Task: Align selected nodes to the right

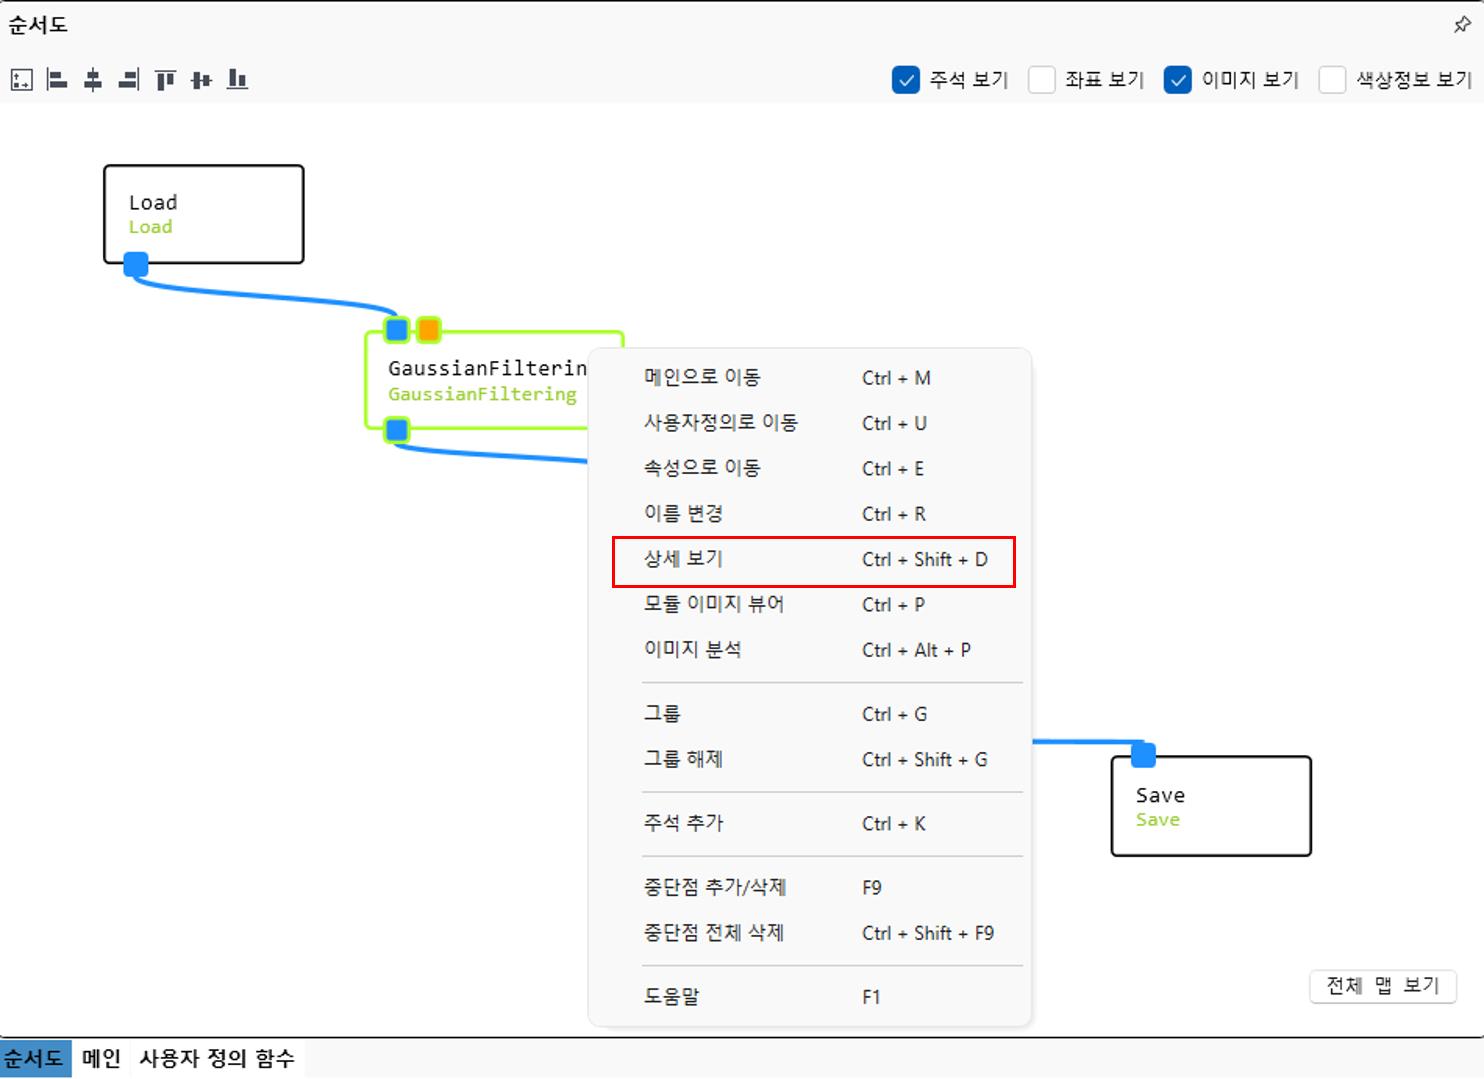Action: 129,80
